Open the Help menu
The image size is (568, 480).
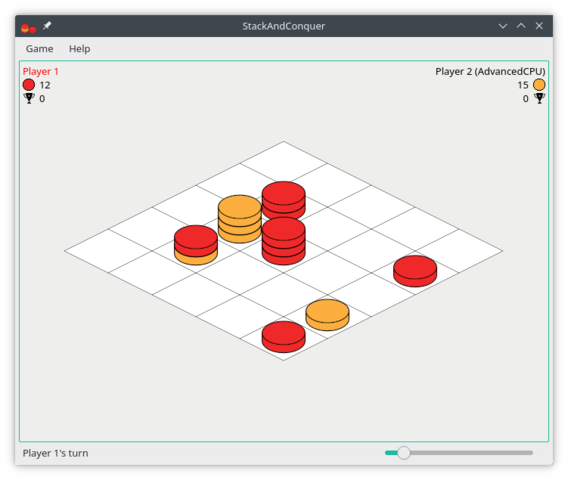tap(79, 49)
